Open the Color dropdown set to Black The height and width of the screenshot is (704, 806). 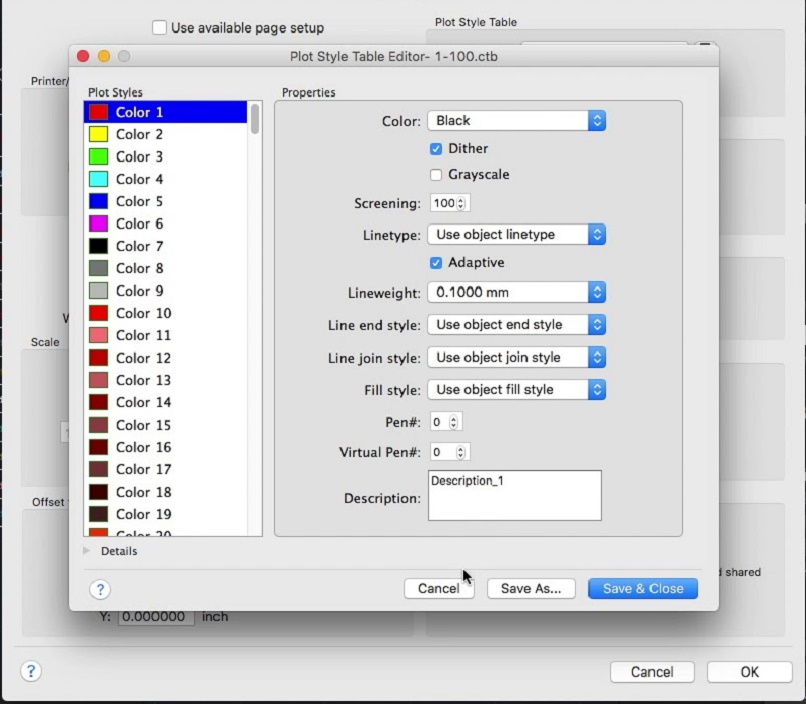(x=516, y=120)
